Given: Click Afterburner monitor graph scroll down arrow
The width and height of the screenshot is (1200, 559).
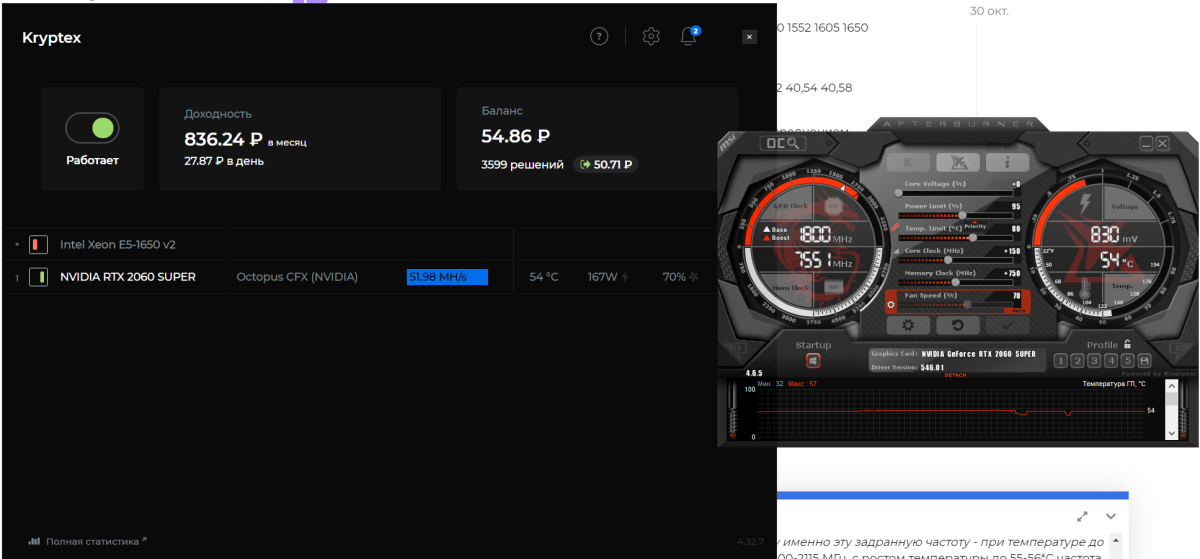Looking at the screenshot, I should (1171, 433).
